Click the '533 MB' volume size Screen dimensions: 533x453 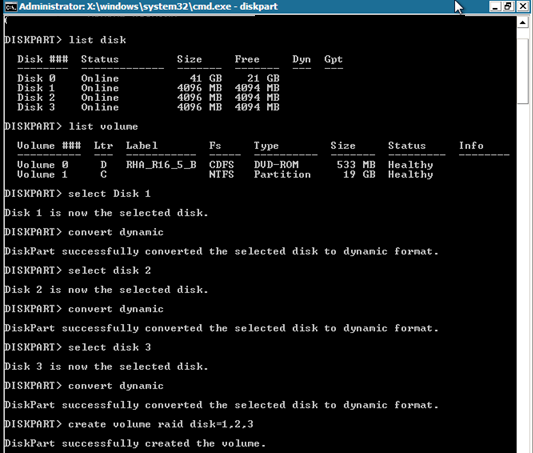pos(356,165)
